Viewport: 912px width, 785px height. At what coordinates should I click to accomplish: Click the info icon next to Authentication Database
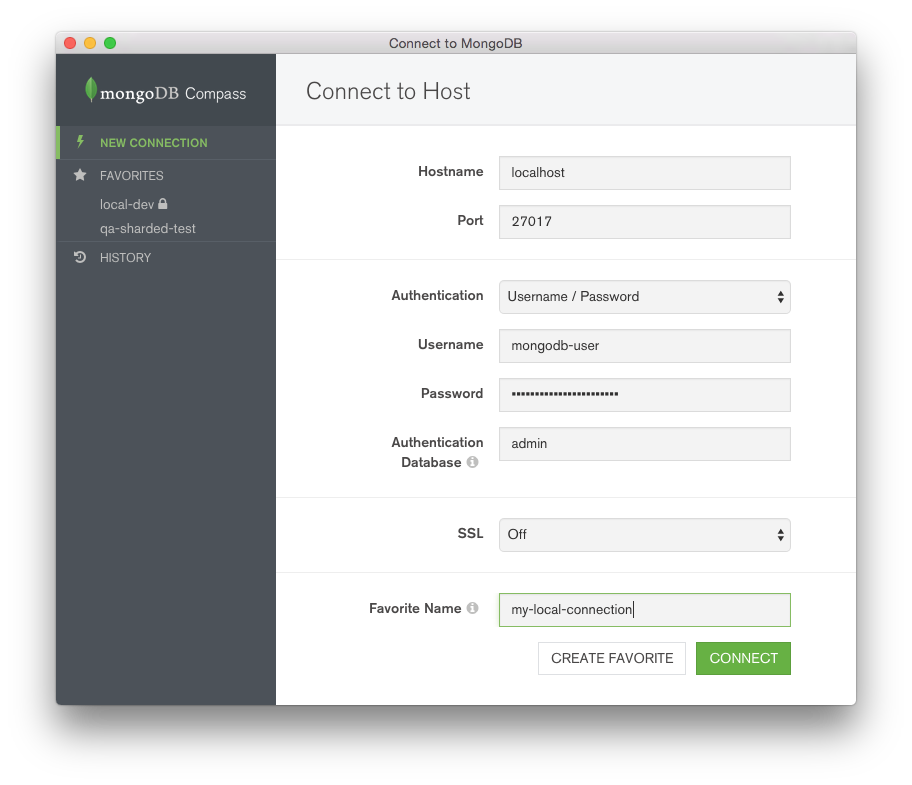pos(472,462)
